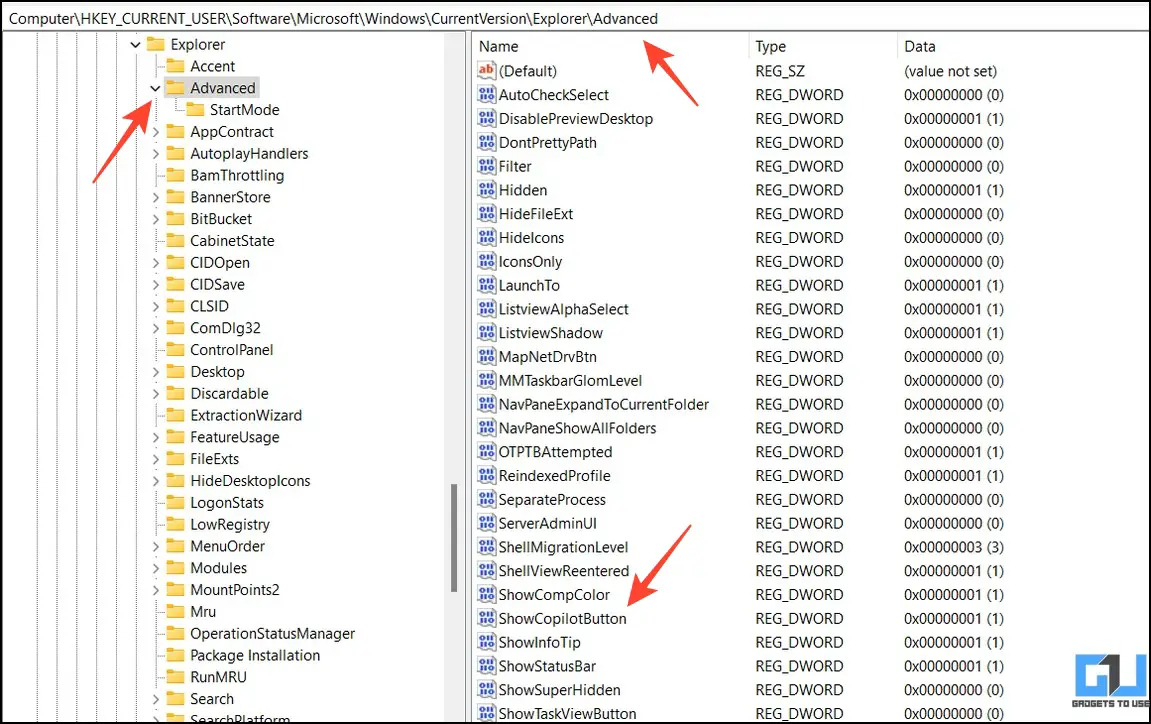Click the ShellMigrationLevel DWORD icon
This screenshot has width=1151, height=724.
coord(486,547)
